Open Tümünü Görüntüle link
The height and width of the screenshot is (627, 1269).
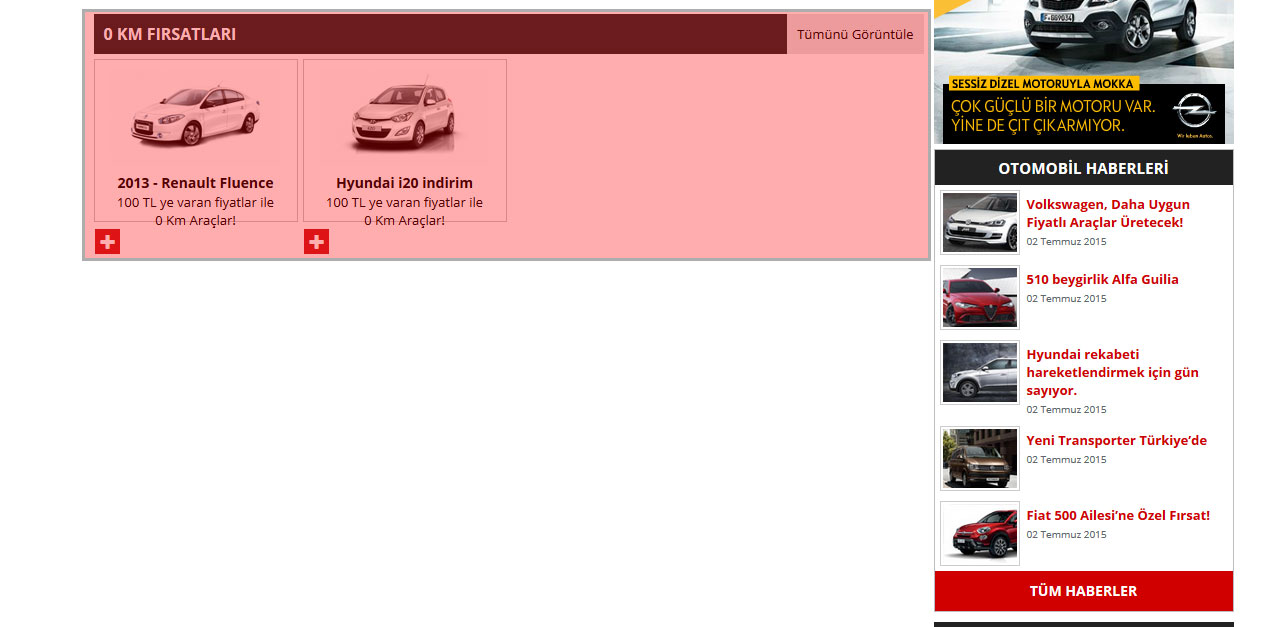855,34
